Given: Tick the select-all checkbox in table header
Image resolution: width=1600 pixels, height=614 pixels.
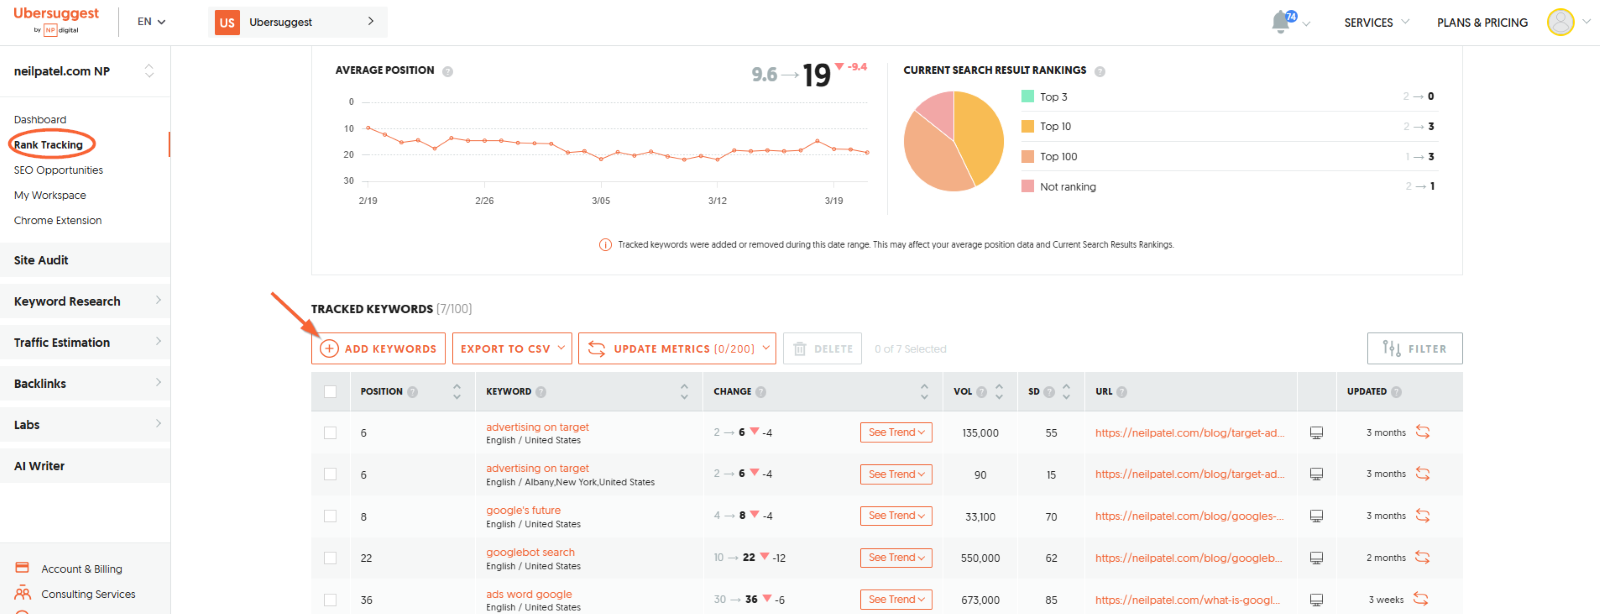Looking at the screenshot, I should pyautogui.click(x=330, y=392).
